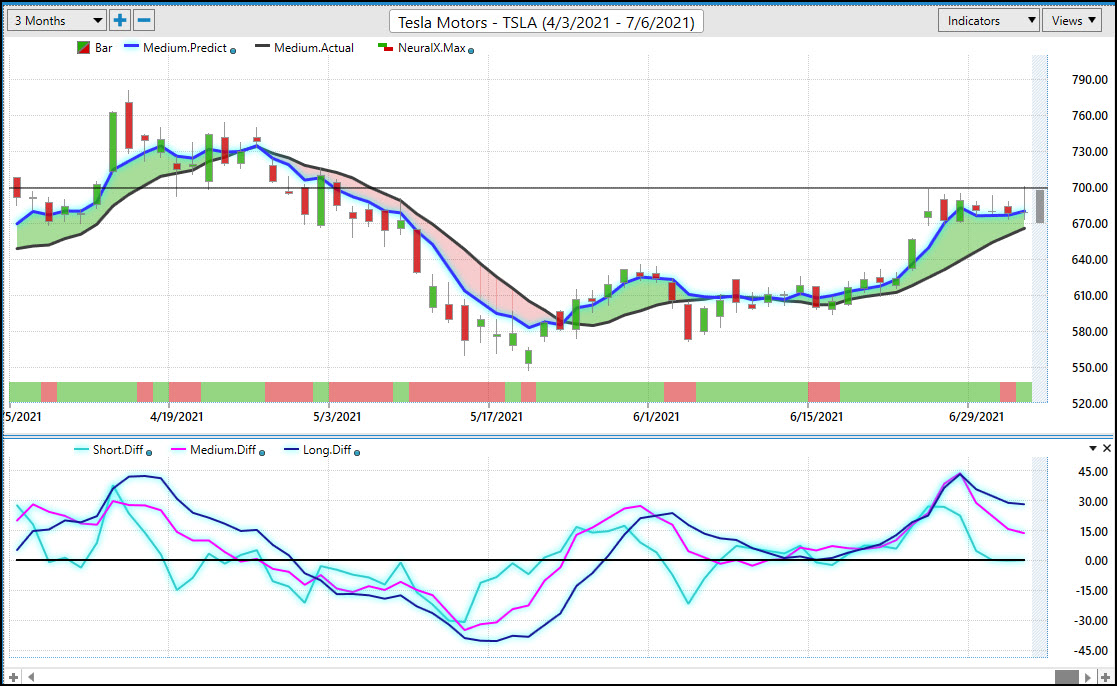Click the 6/15/2021 date axis label
The width and height of the screenshot is (1117, 686).
point(816,416)
